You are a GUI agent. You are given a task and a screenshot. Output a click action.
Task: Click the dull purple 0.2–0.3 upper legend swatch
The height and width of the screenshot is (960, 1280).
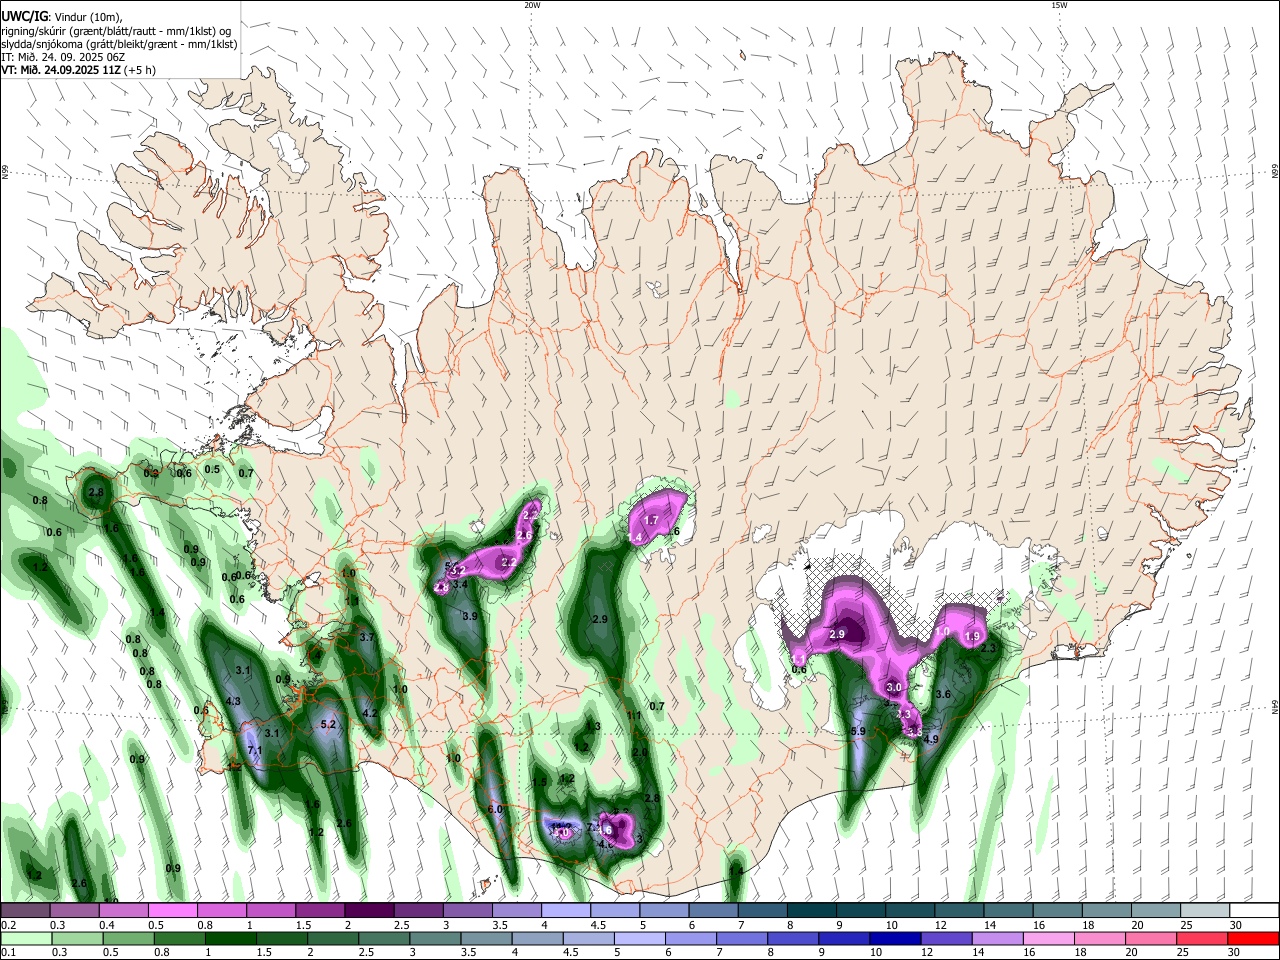coord(25,911)
